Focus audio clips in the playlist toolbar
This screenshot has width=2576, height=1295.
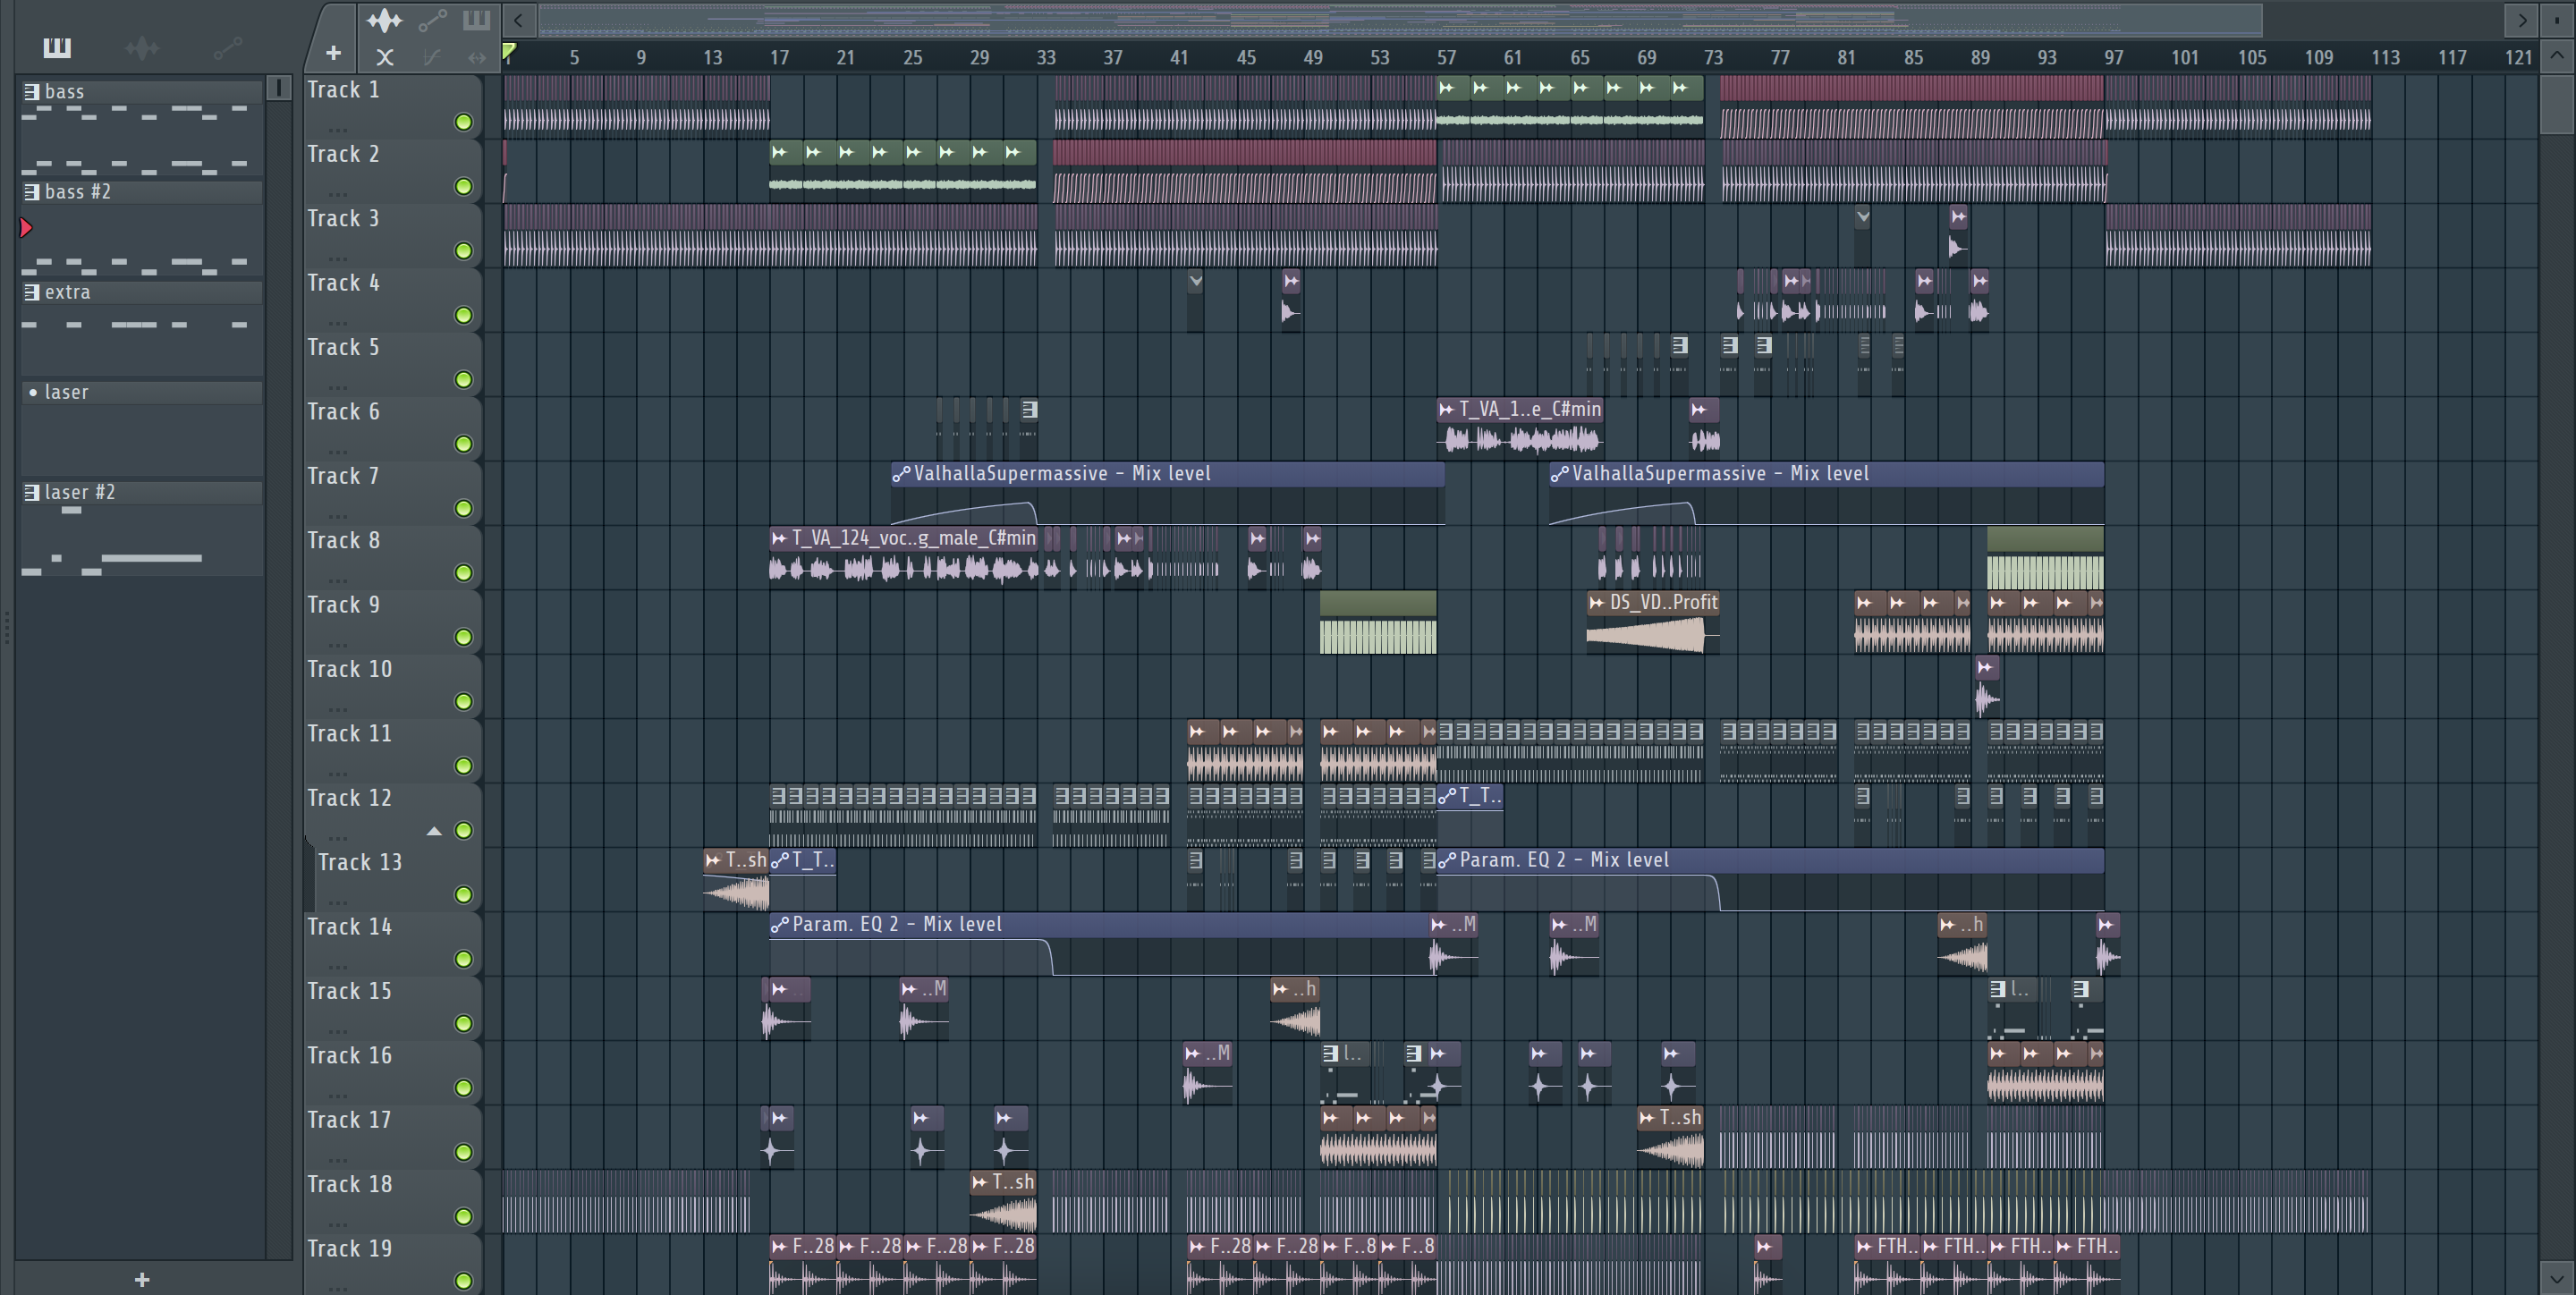click(x=384, y=19)
